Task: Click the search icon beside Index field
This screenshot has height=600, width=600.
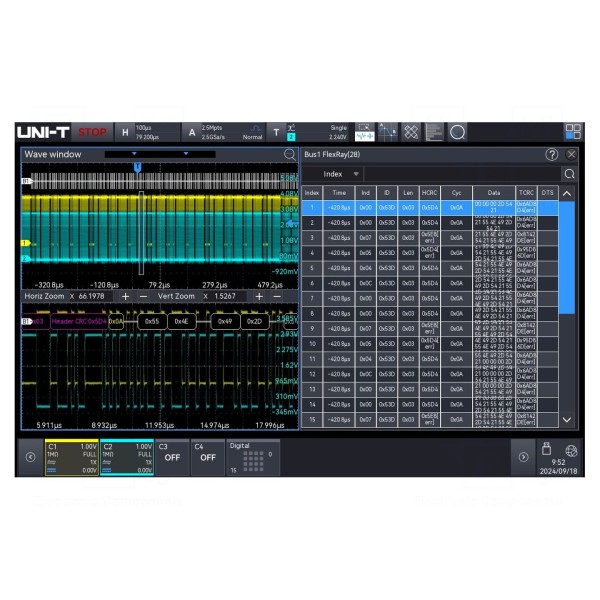Action: pyautogui.click(x=569, y=174)
